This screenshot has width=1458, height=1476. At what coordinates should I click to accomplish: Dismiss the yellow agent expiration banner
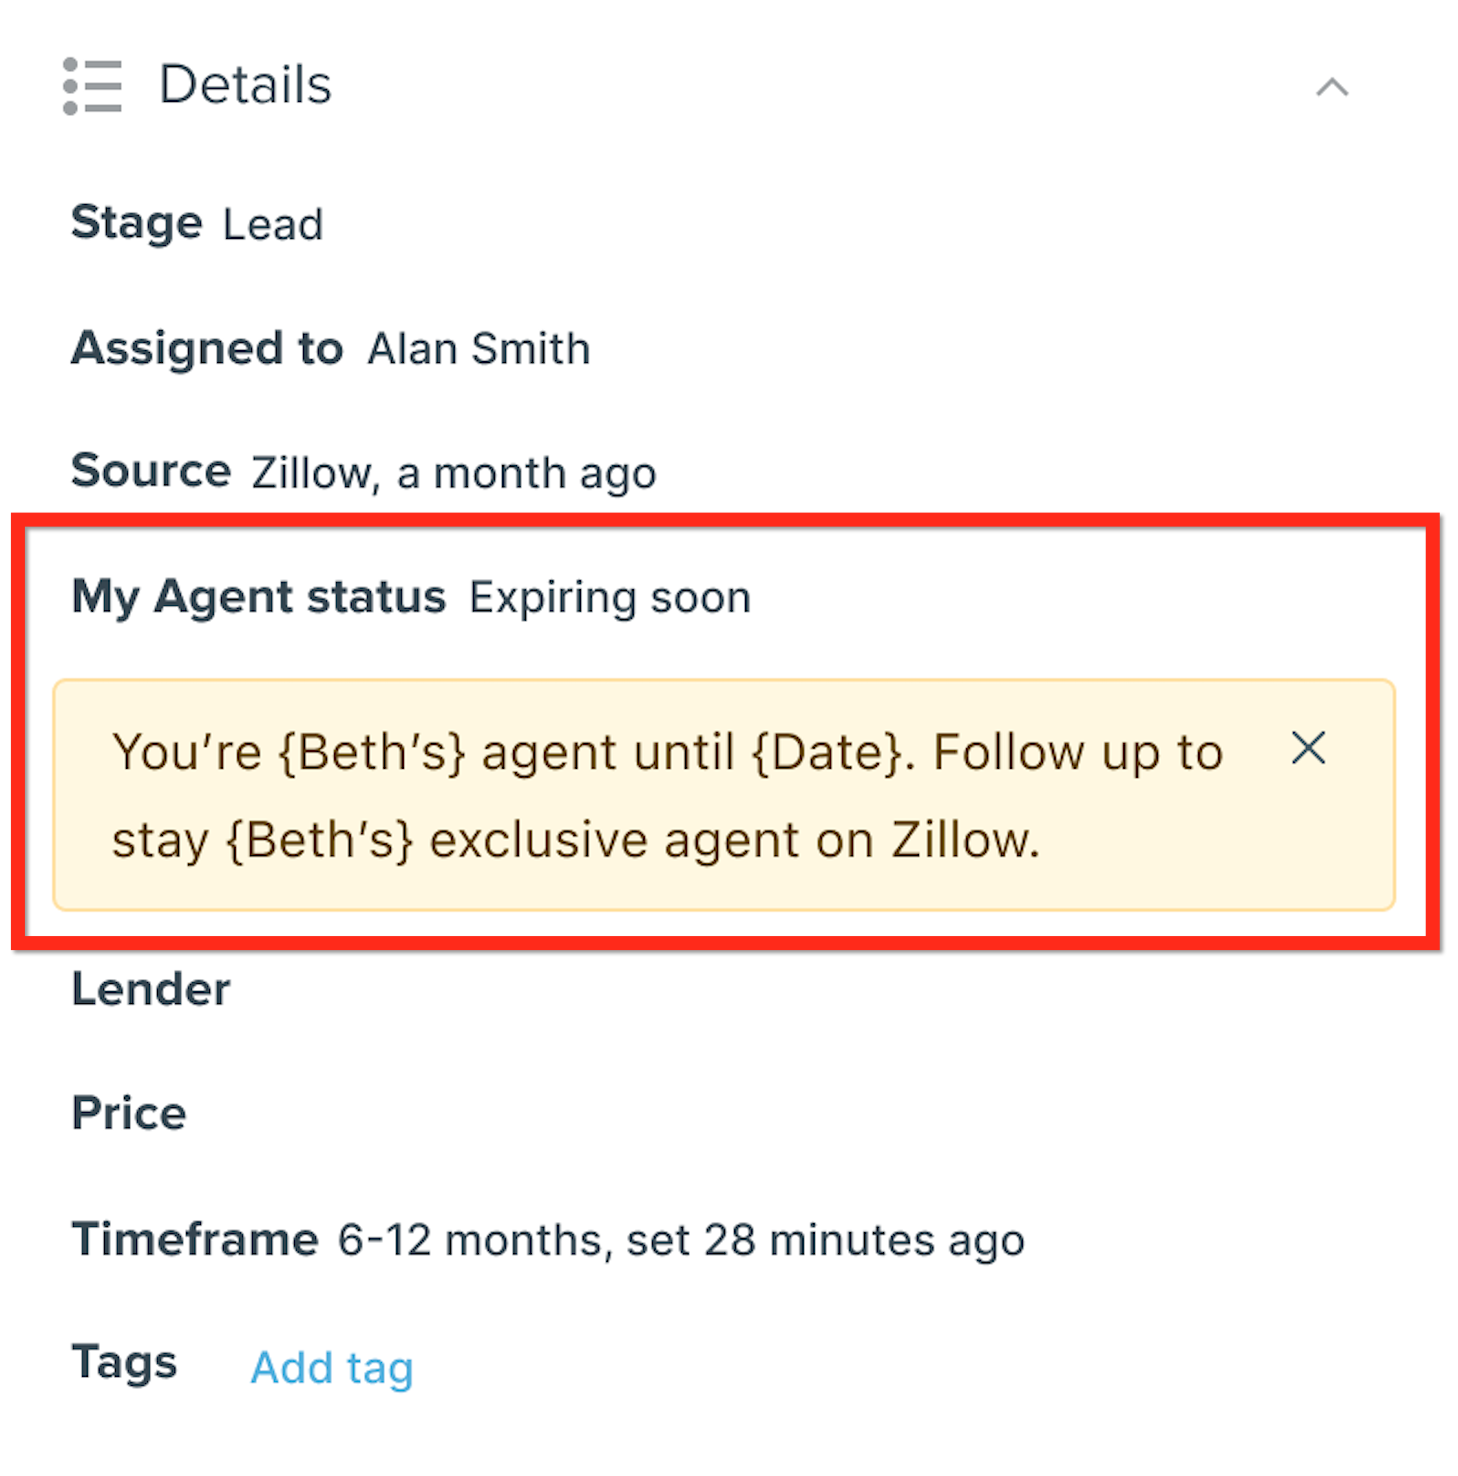click(1308, 748)
